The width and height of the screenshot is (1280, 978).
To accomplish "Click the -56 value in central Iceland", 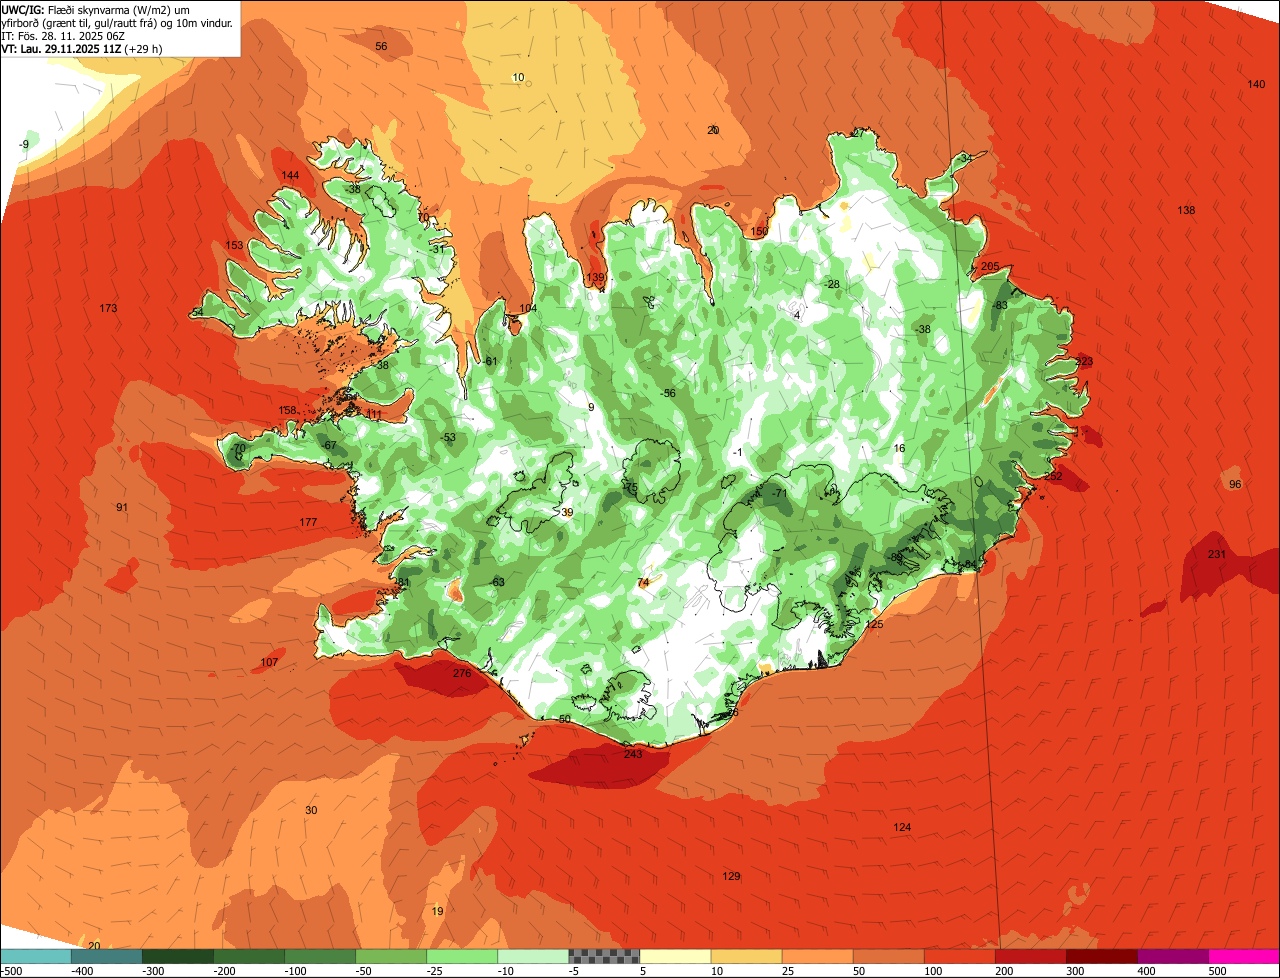I will tap(668, 394).
